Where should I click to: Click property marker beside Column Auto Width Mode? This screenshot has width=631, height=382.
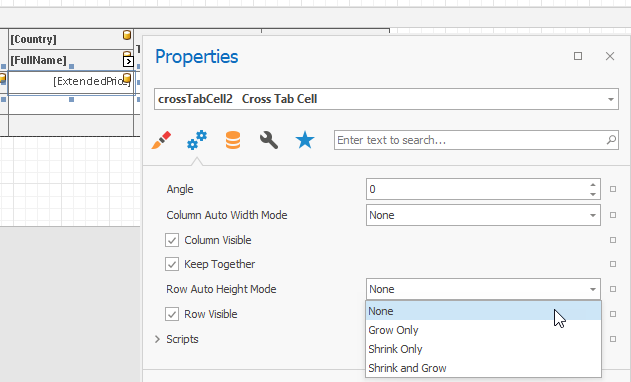(613, 215)
